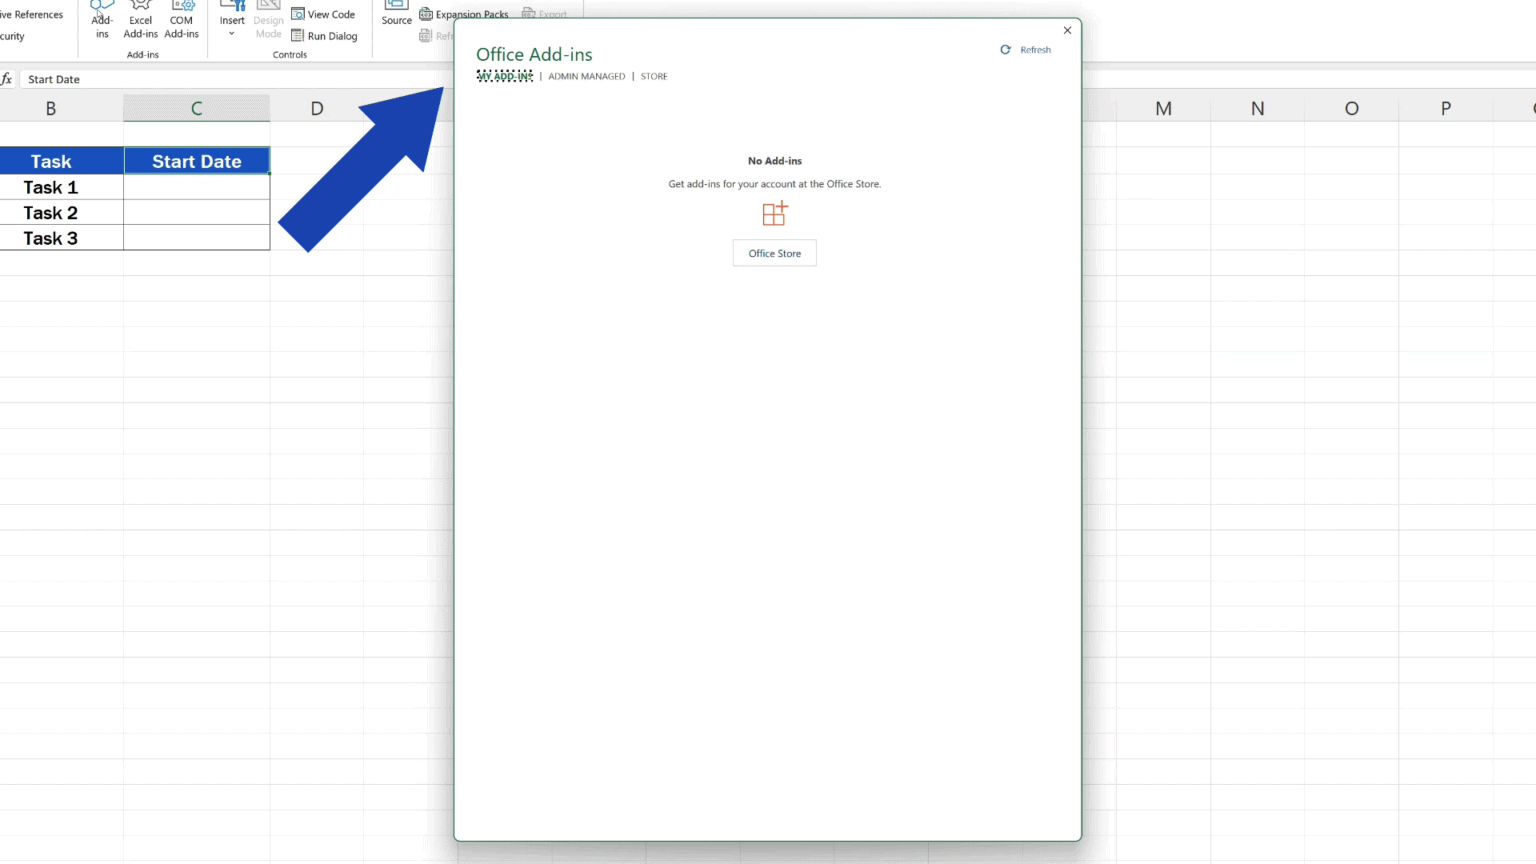
Task: Click the formula bar showing Start Date
Action: pos(236,79)
